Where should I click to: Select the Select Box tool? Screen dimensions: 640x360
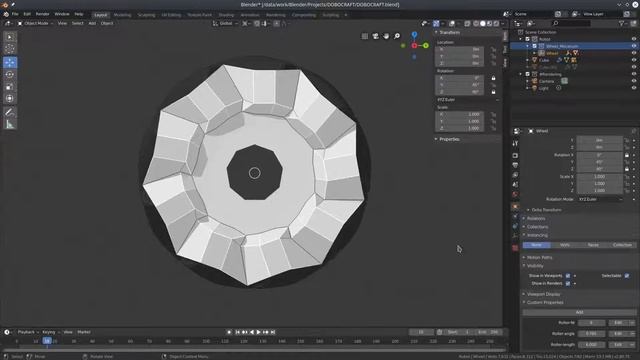(x=10, y=37)
